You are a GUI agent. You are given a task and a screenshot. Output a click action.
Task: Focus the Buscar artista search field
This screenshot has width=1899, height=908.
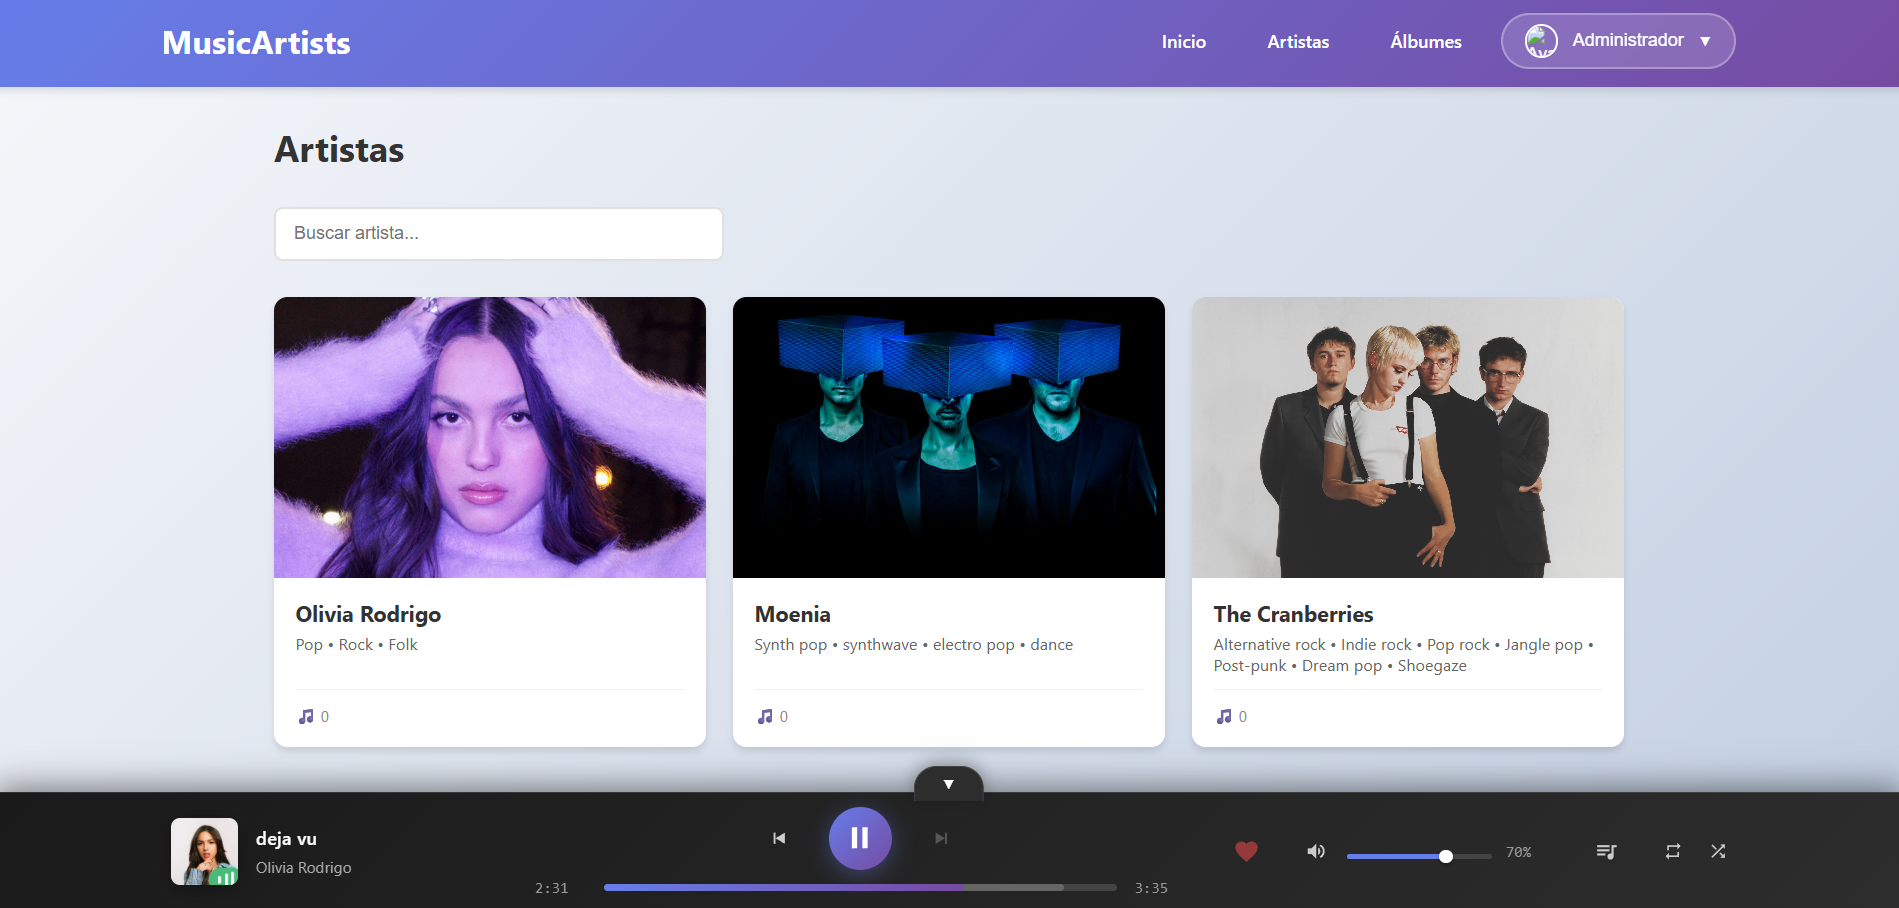tap(499, 234)
